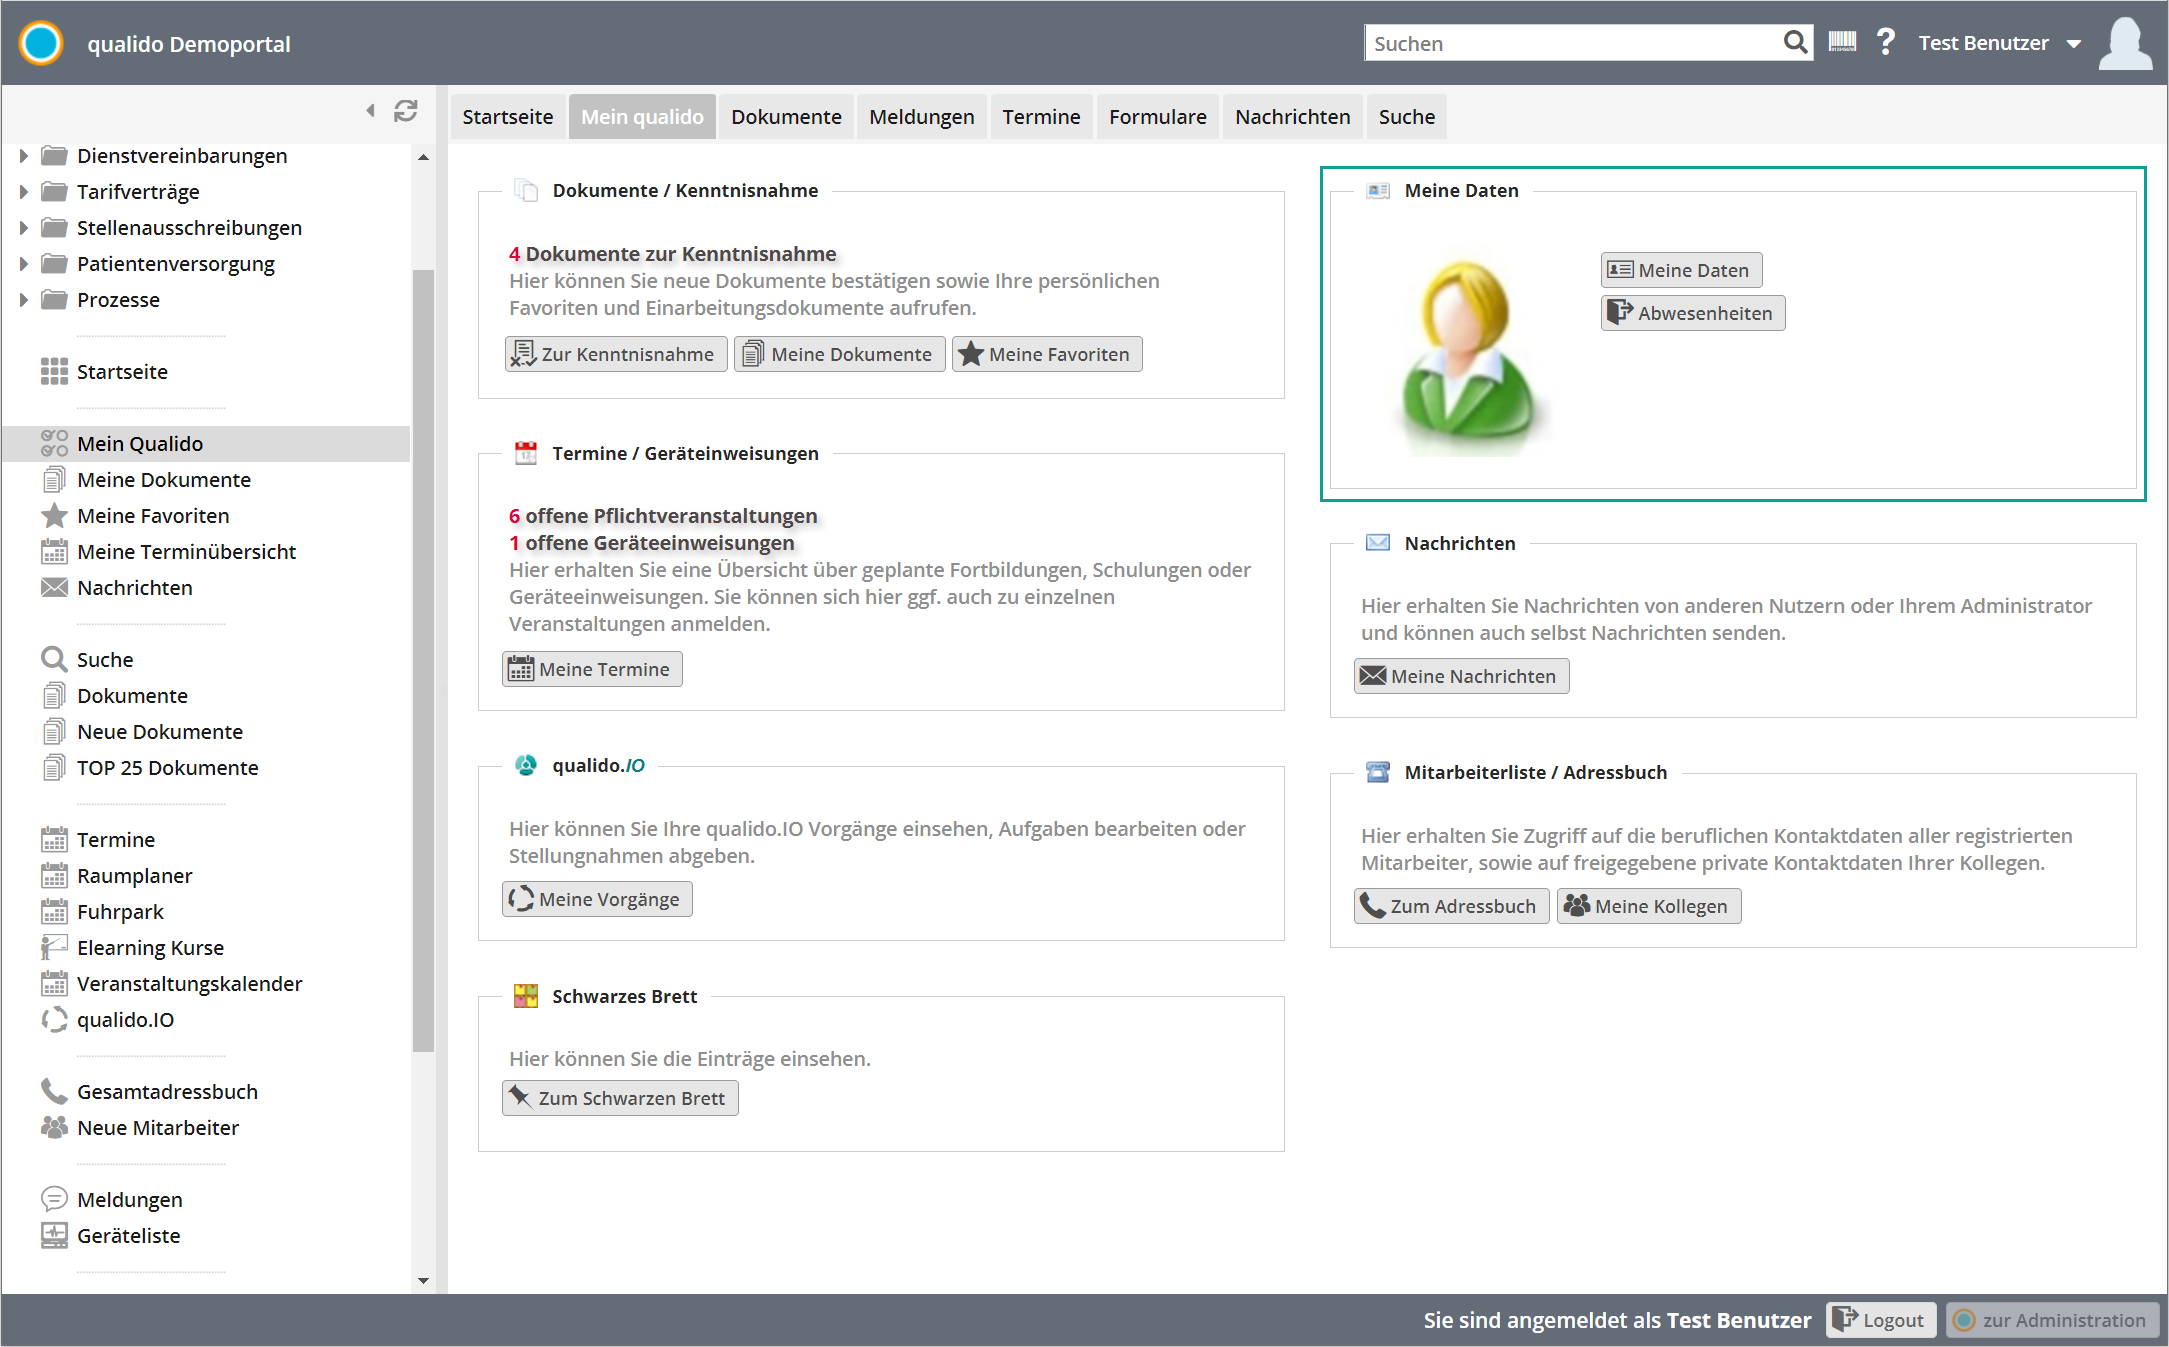The image size is (2169, 1347).
Task: Open zur Administration button
Action: (x=2051, y=1320)
